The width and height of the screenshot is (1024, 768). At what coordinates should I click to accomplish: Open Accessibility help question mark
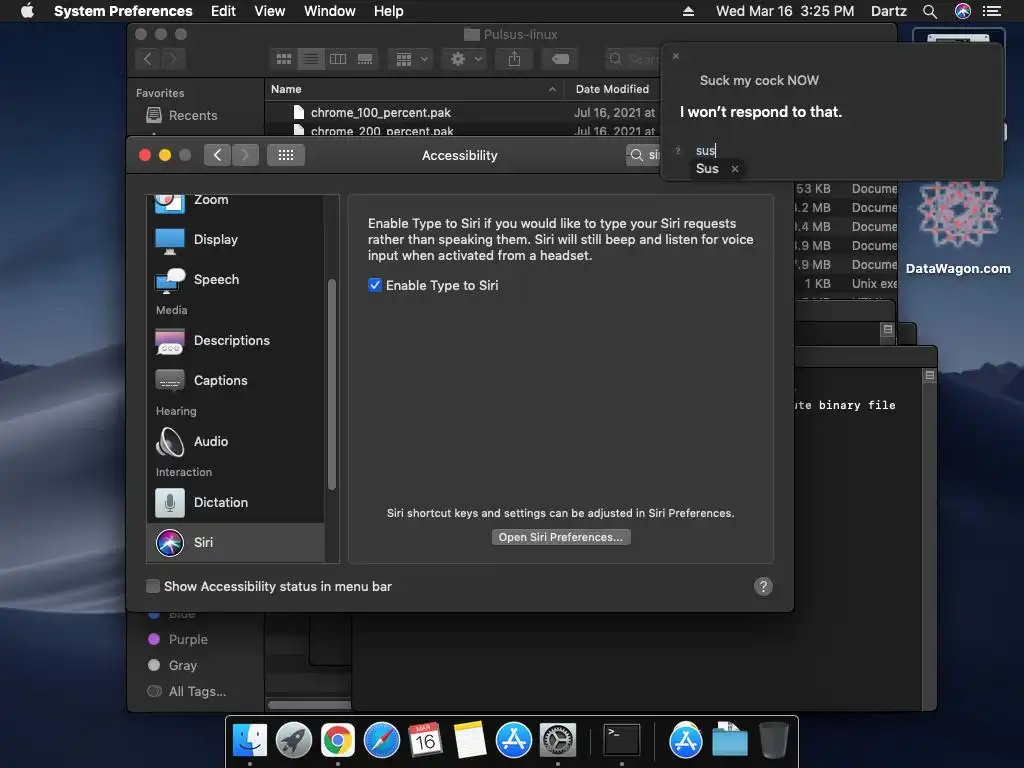click(763, 586)
